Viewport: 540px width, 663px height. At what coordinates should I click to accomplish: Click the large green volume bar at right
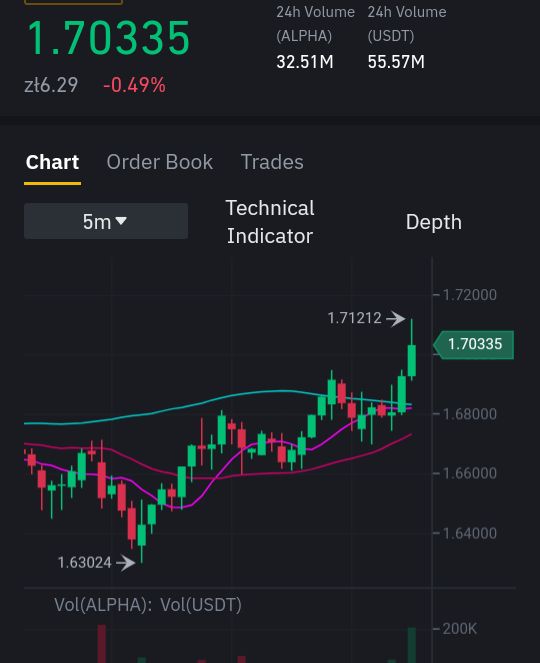(x=411, y=645)
